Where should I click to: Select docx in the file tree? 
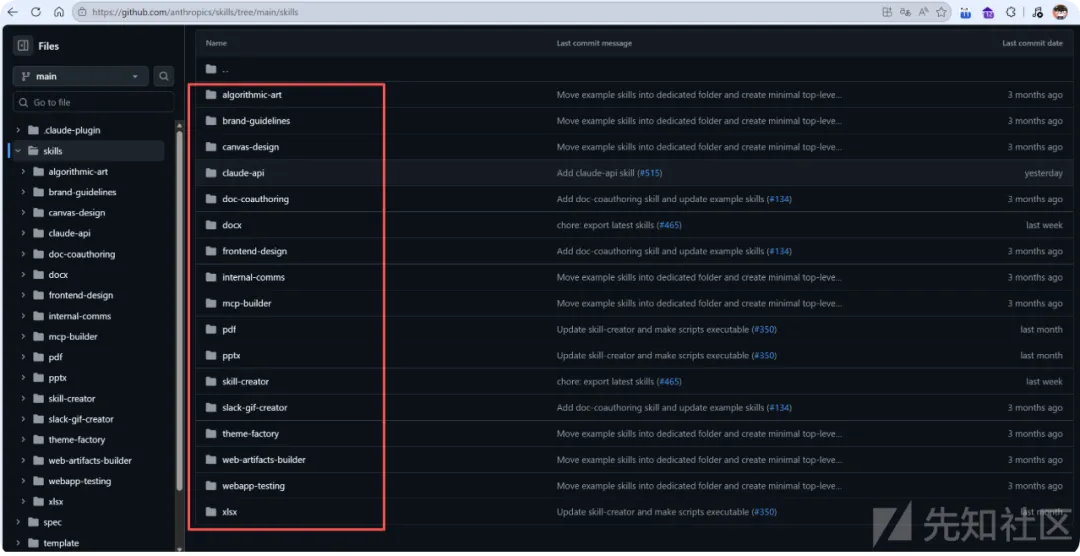click(x=58, y=275)
